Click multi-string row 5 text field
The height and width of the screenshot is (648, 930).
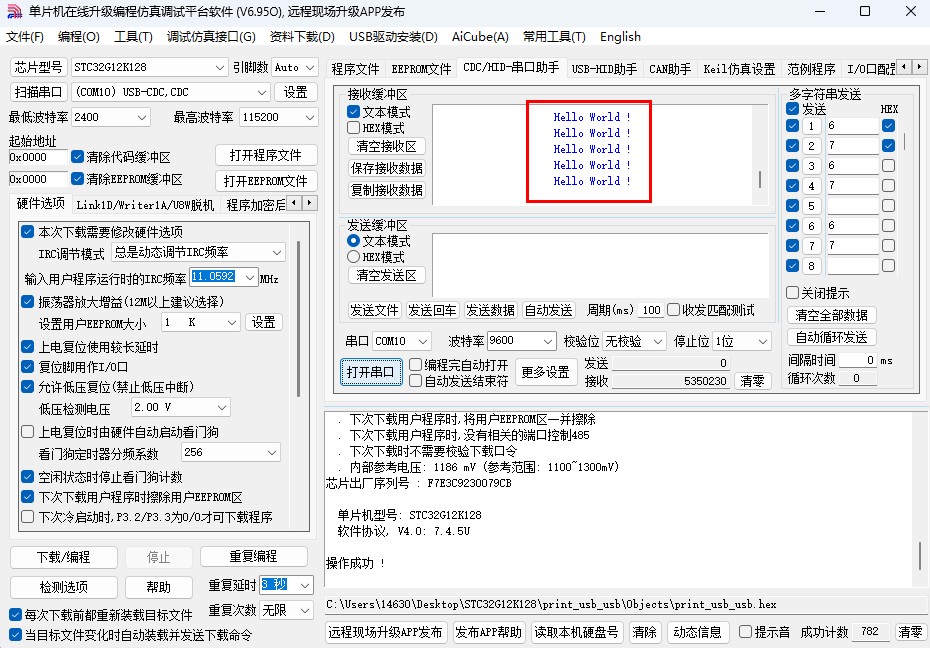853,206
